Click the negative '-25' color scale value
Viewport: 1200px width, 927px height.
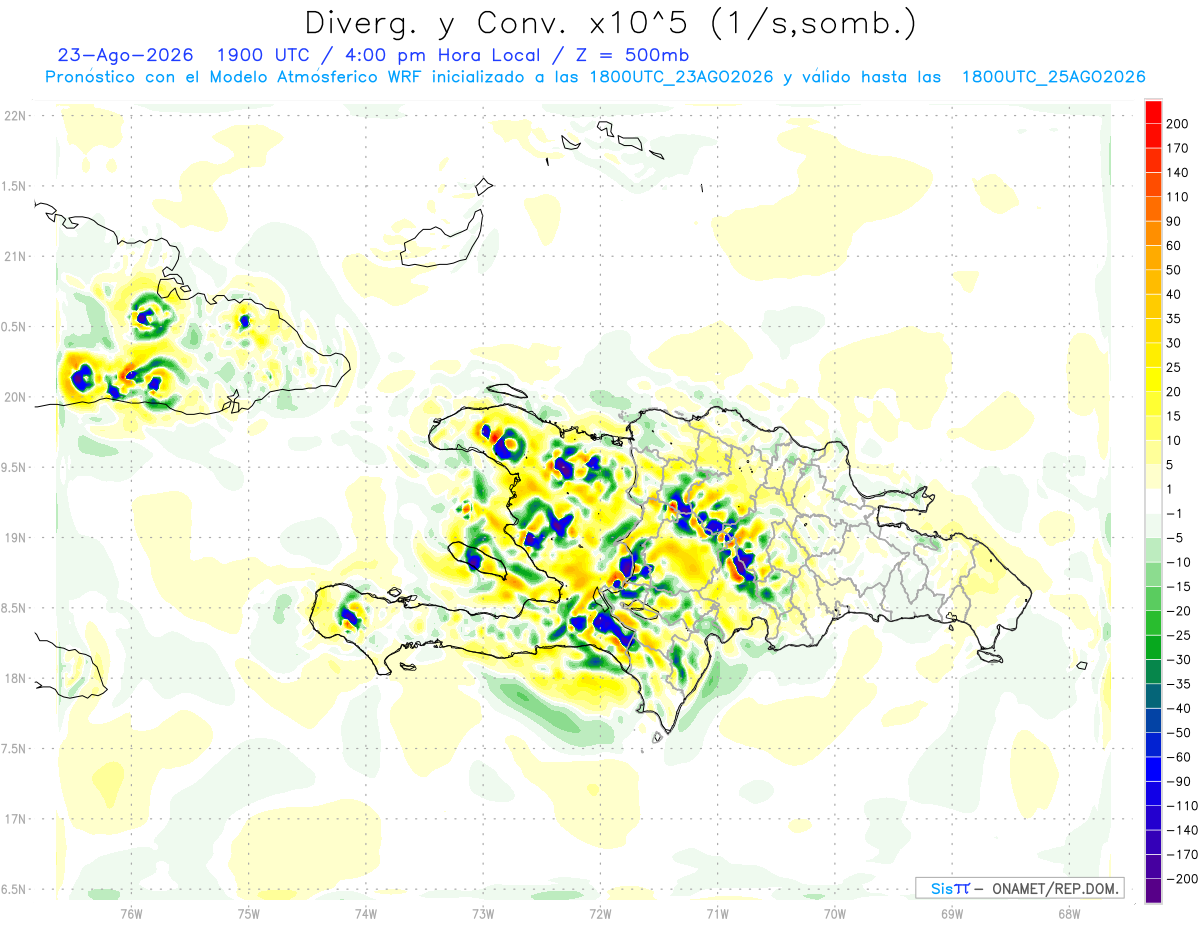(x=1178, y=636)
